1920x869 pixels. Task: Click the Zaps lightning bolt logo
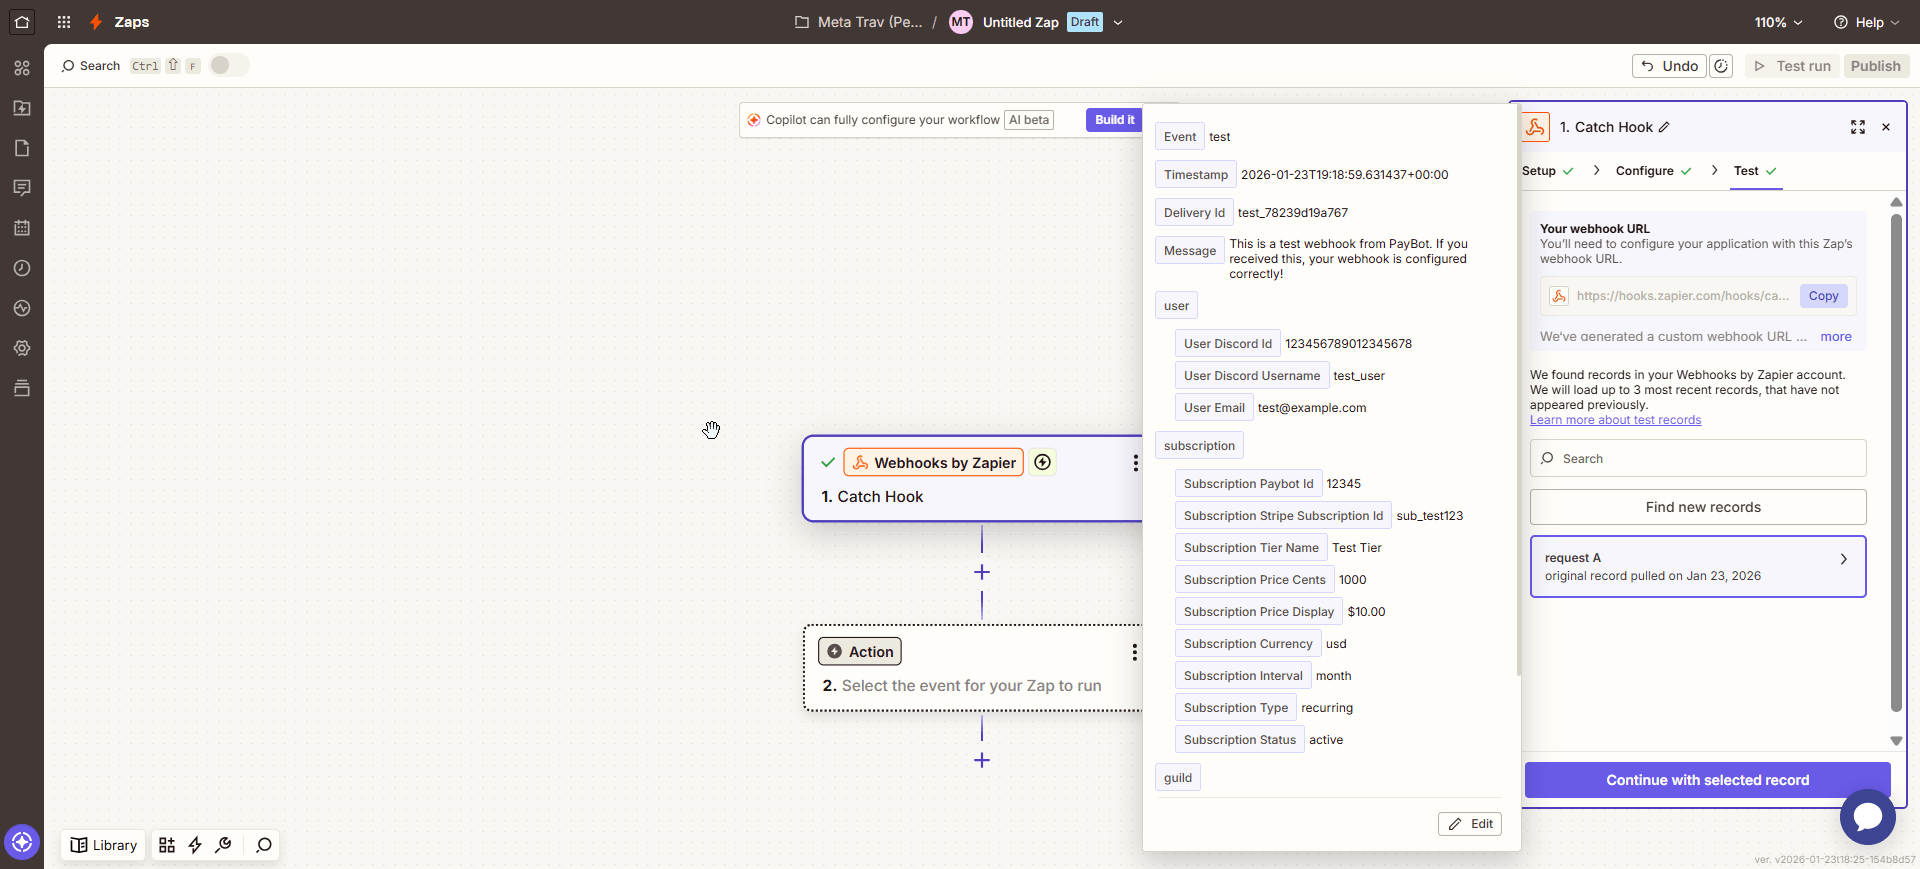click(96, 22)
